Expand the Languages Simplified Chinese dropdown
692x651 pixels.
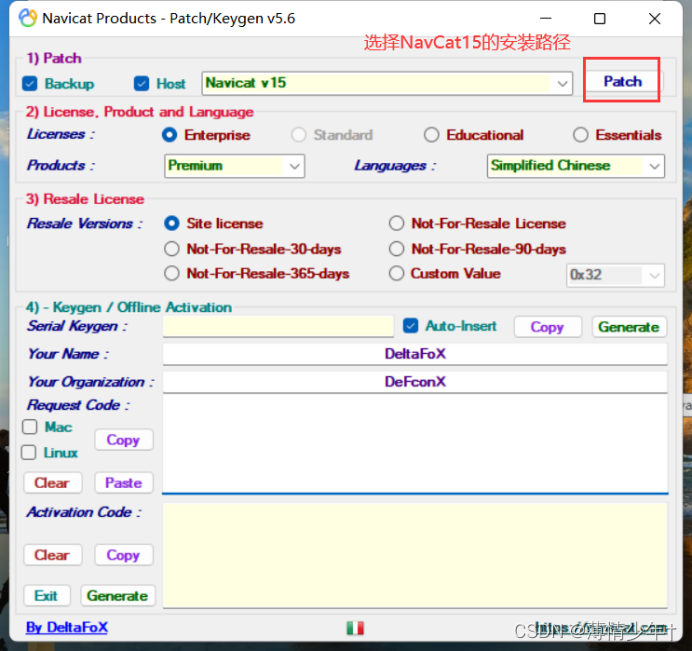[x=575, y=166]
